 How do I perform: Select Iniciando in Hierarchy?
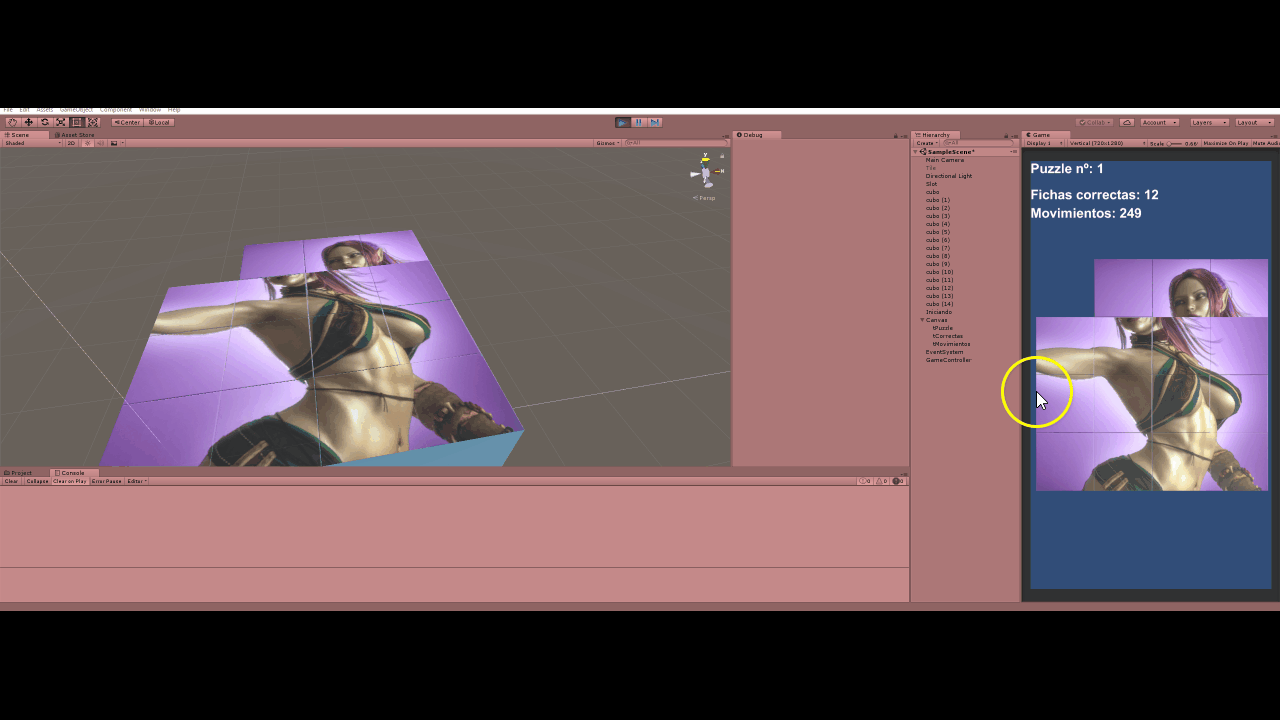[938, 312]
